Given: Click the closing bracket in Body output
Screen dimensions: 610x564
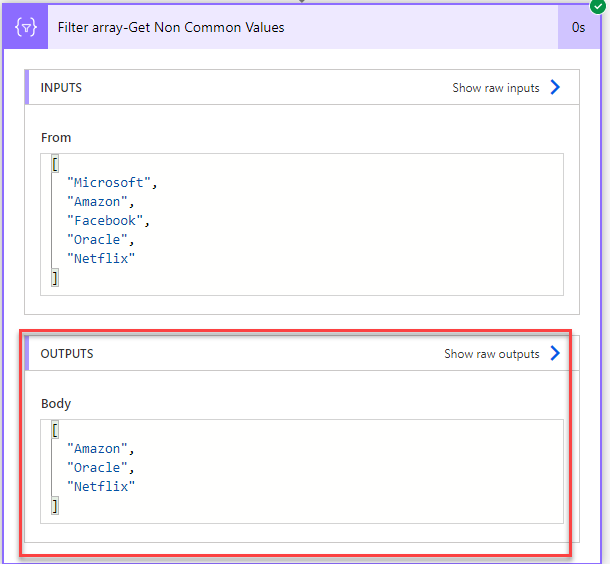Looking at the screenshot, I should [55, 506].
